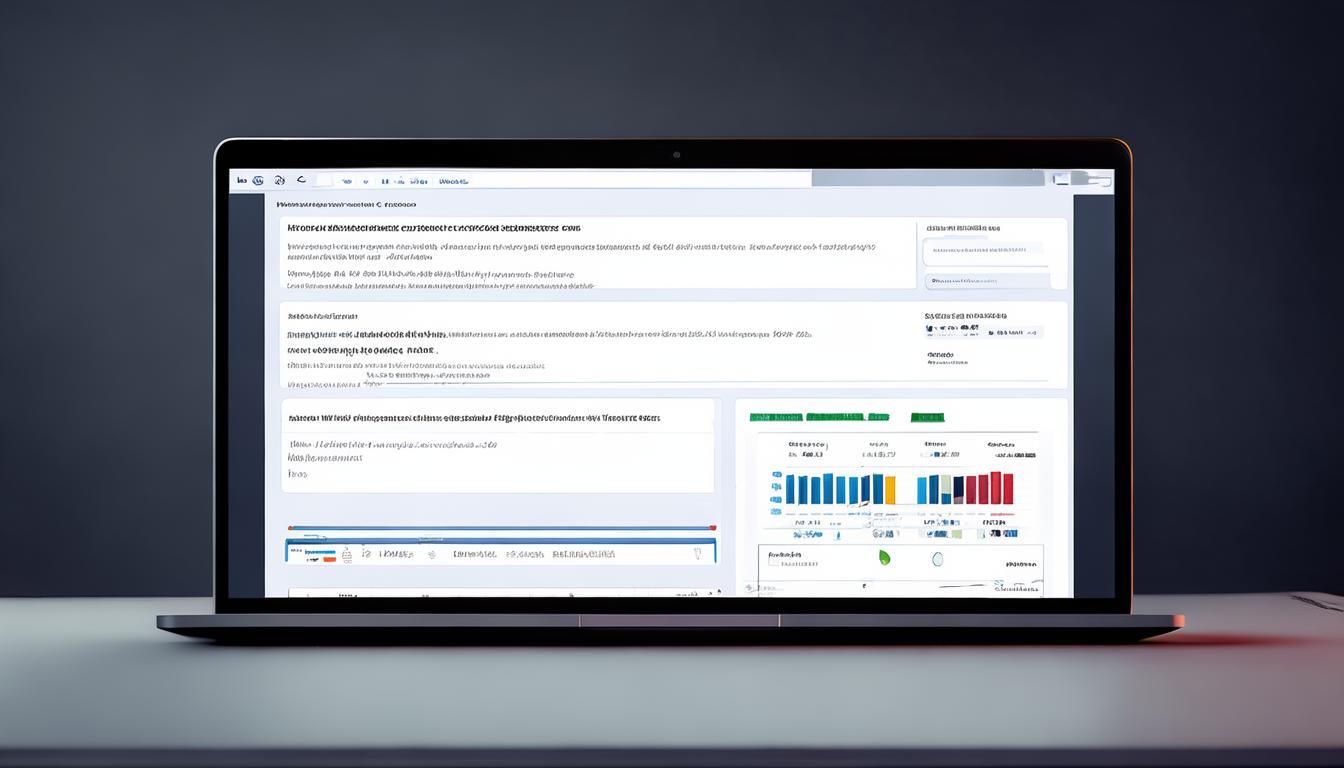1344x768 pixels.
Task: Click the oval outline icon beside the leaf
Action: [x=937, y=559]
